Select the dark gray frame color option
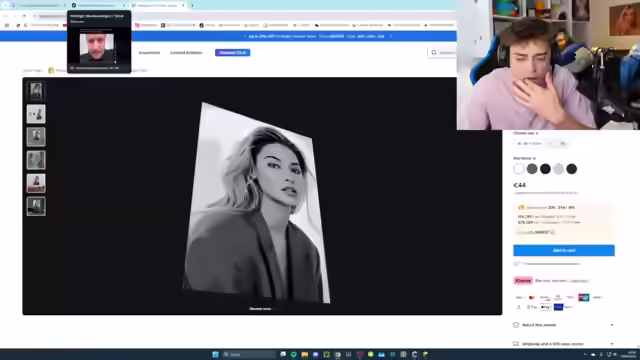 coord(532,169)
